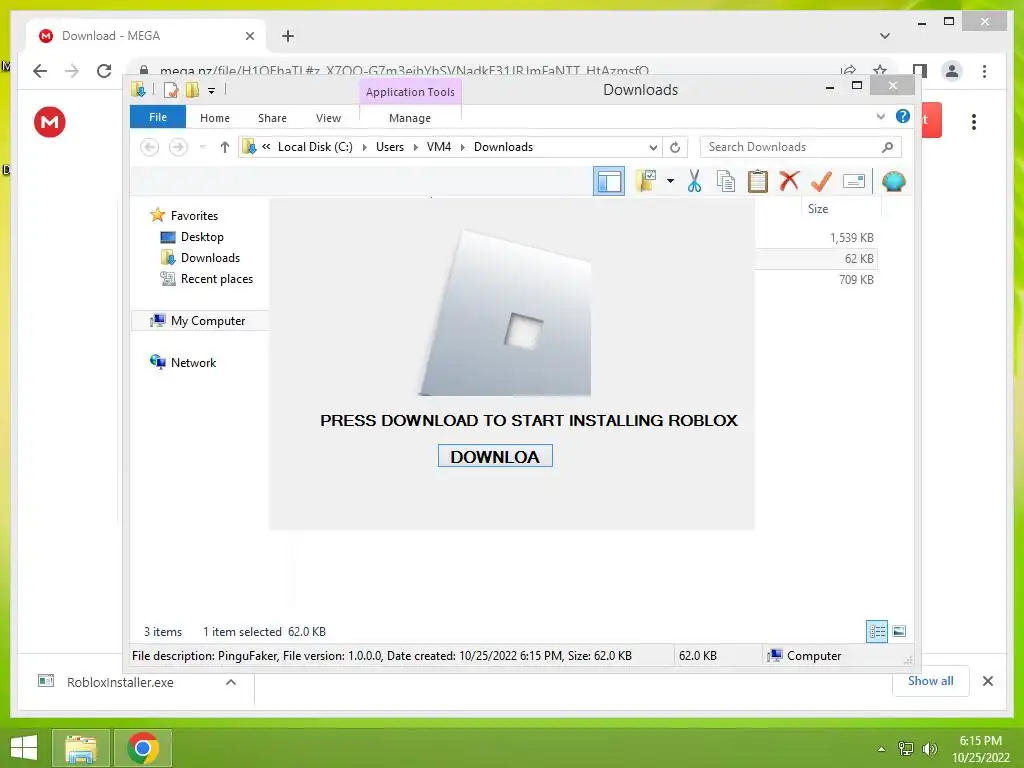Click the Search Downloads field
Viewport: 1024px width, 768px height.
coord(801,147)
